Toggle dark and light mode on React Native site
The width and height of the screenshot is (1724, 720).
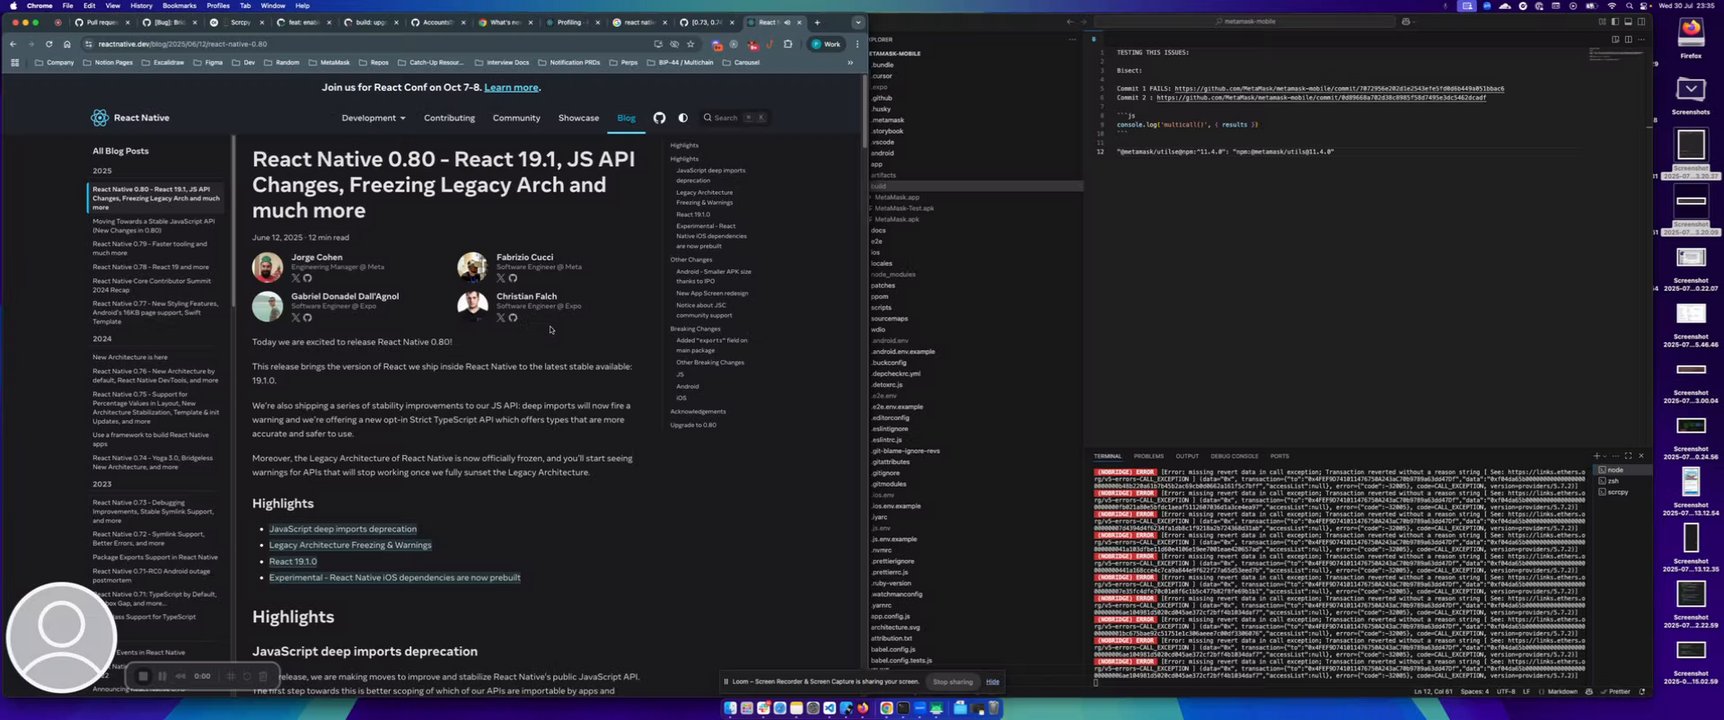(683, 118)
